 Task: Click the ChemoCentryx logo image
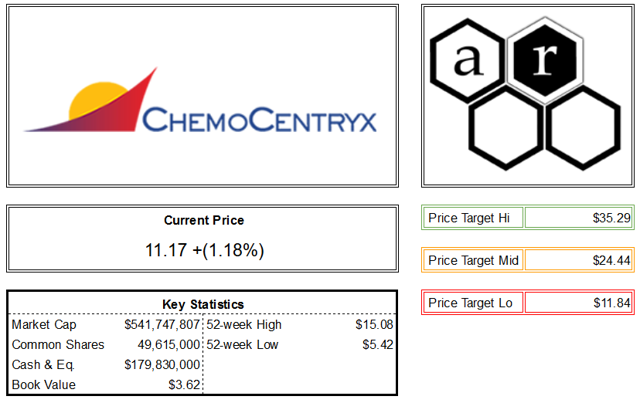pos(200,100)
